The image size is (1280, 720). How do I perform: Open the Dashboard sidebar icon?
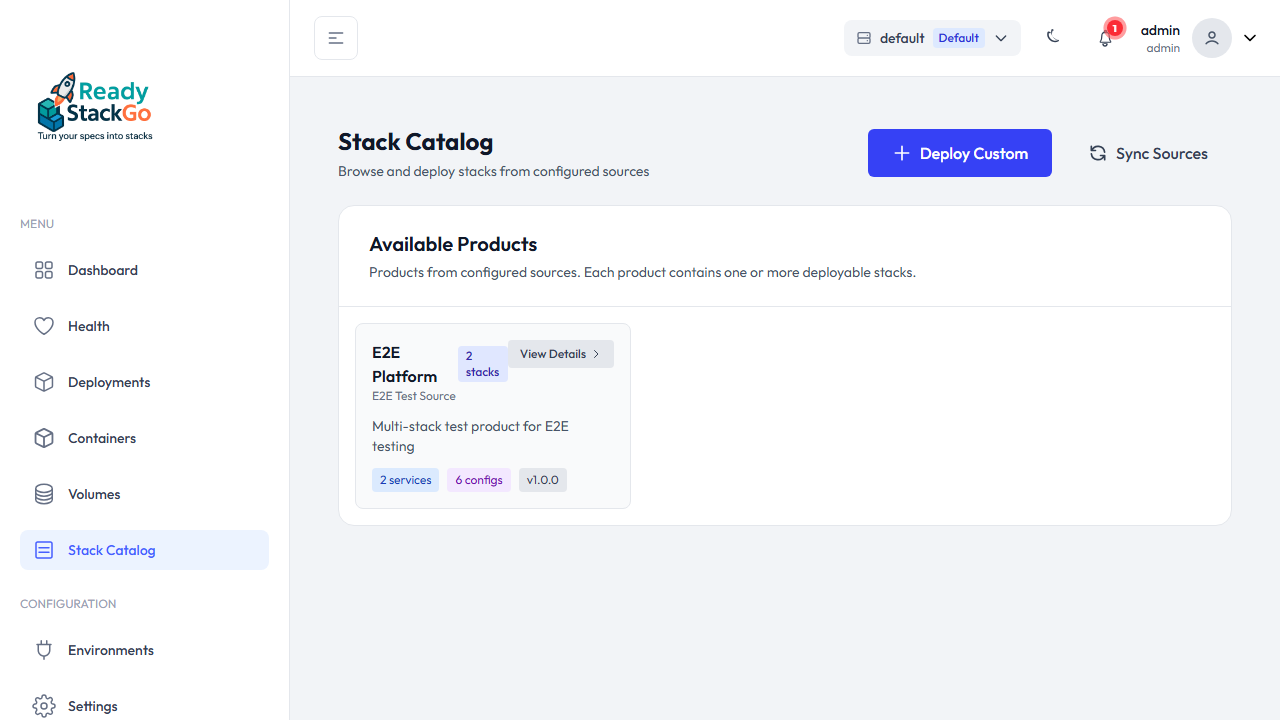pyautogui.click(x=44, y=270)
